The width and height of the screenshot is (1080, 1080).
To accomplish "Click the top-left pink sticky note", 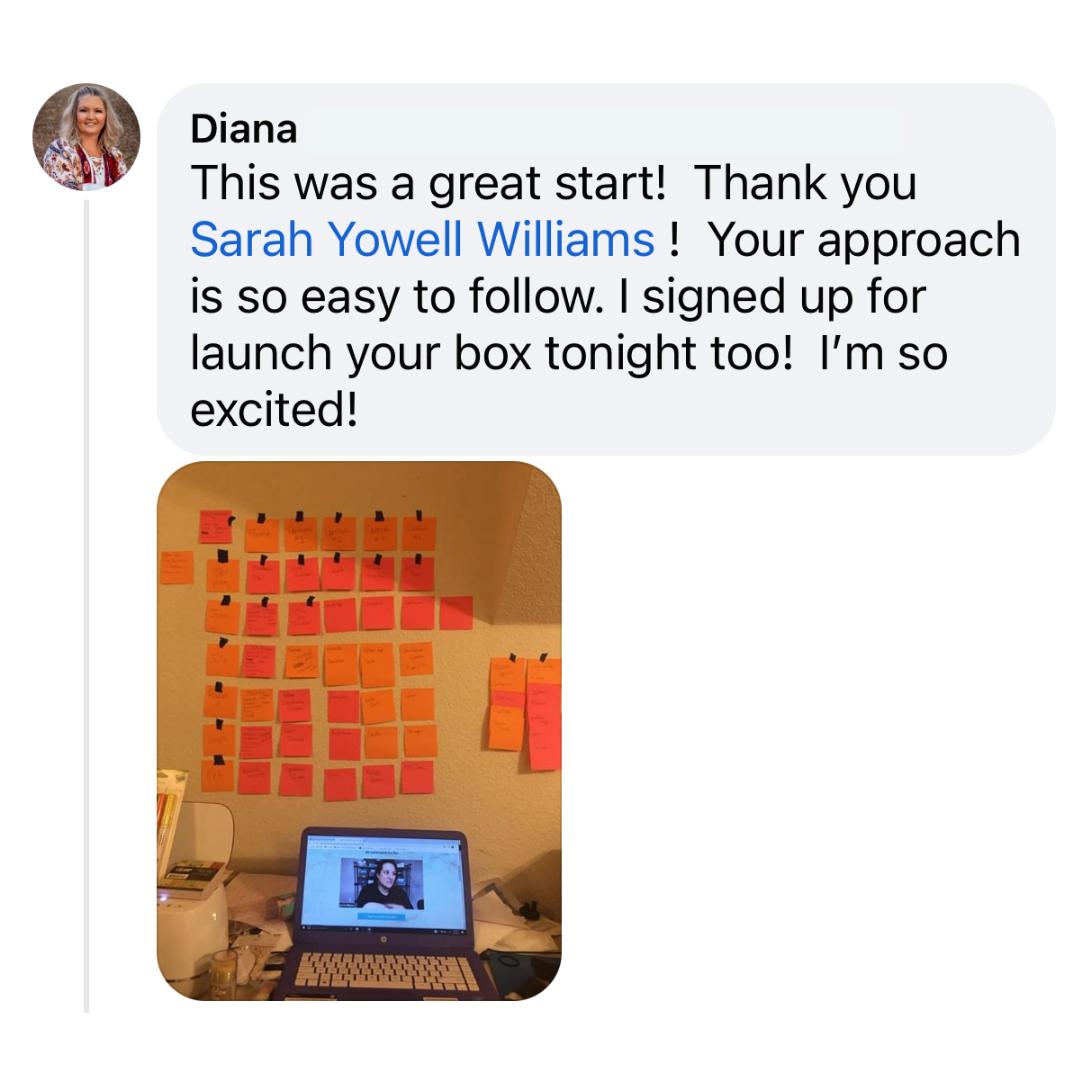I will 216,527.
